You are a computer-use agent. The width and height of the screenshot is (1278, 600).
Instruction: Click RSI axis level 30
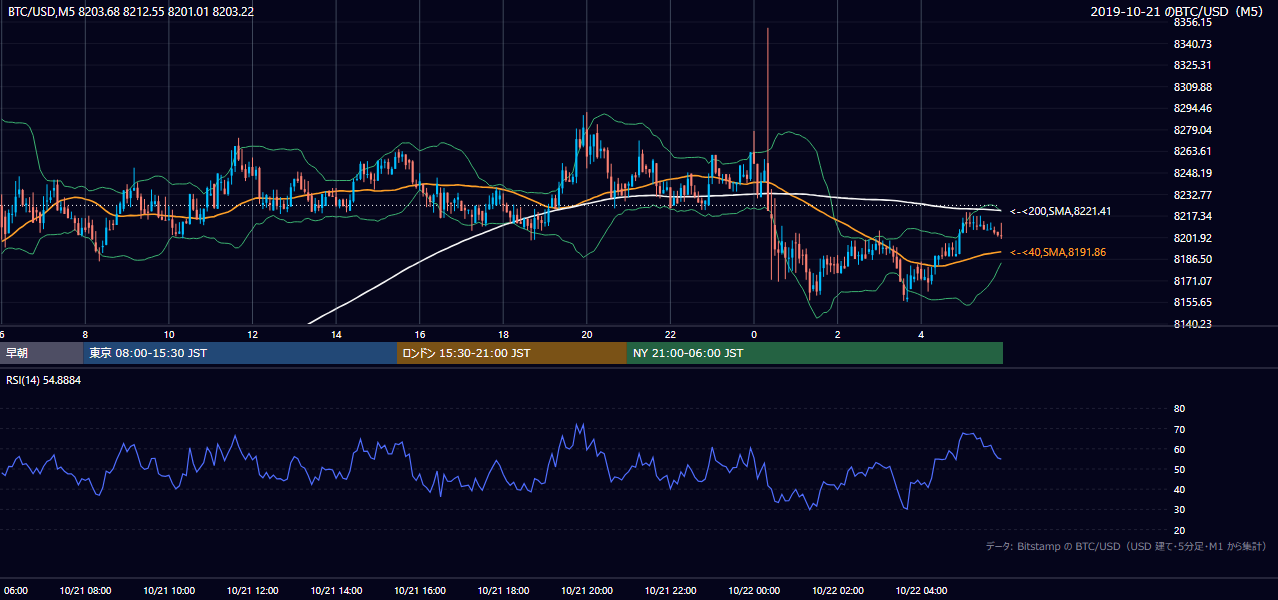pos(1179,510)
